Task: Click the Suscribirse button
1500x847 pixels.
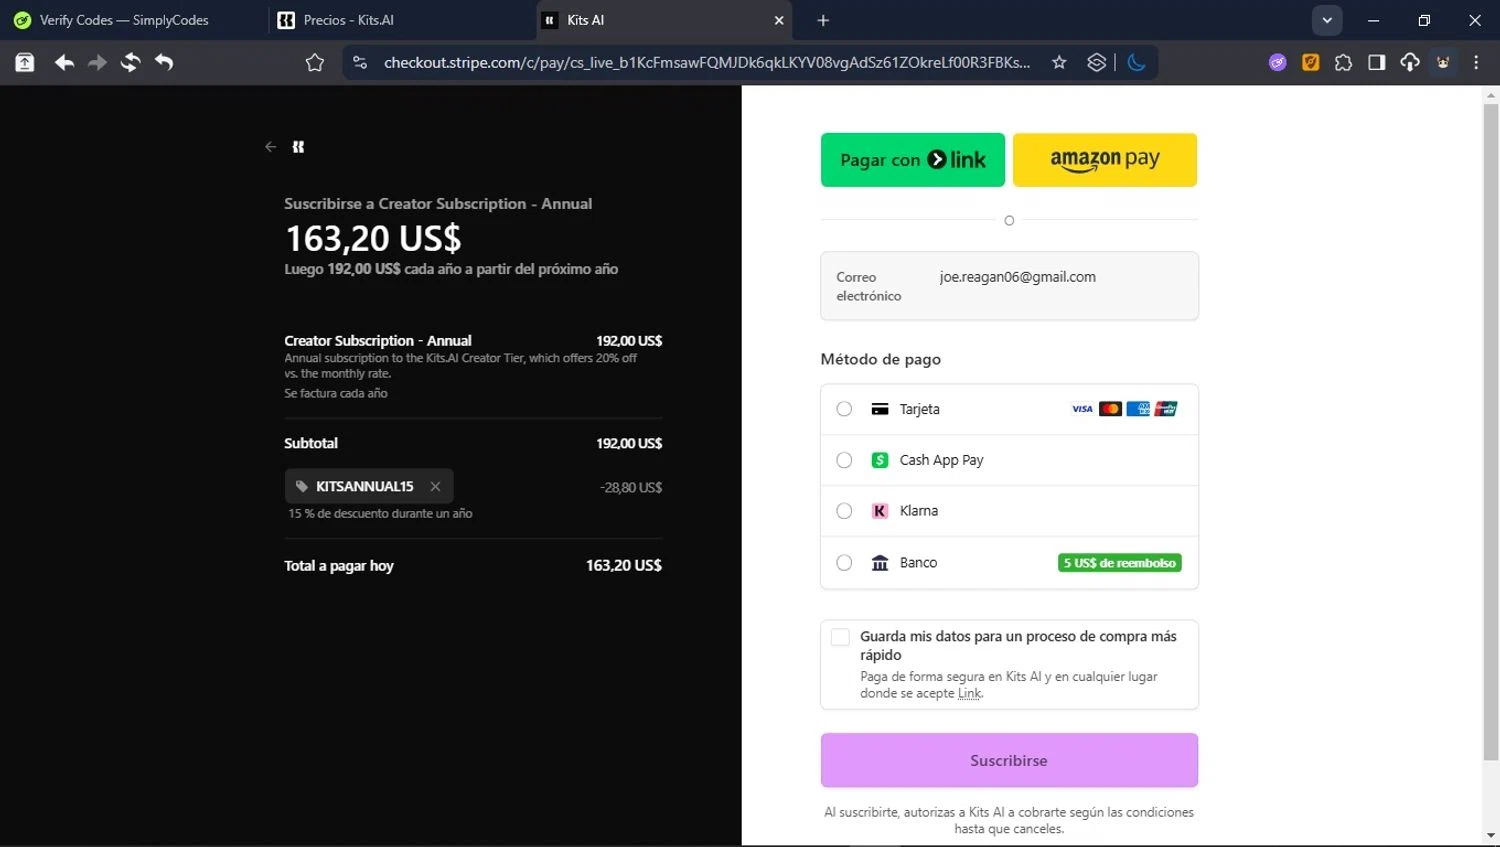Action: [1009, 761]
